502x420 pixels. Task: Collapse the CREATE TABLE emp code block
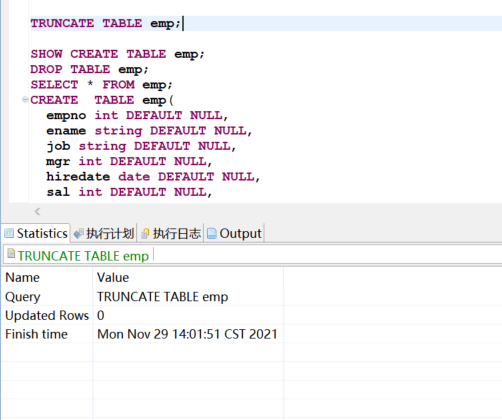(25, 99)
